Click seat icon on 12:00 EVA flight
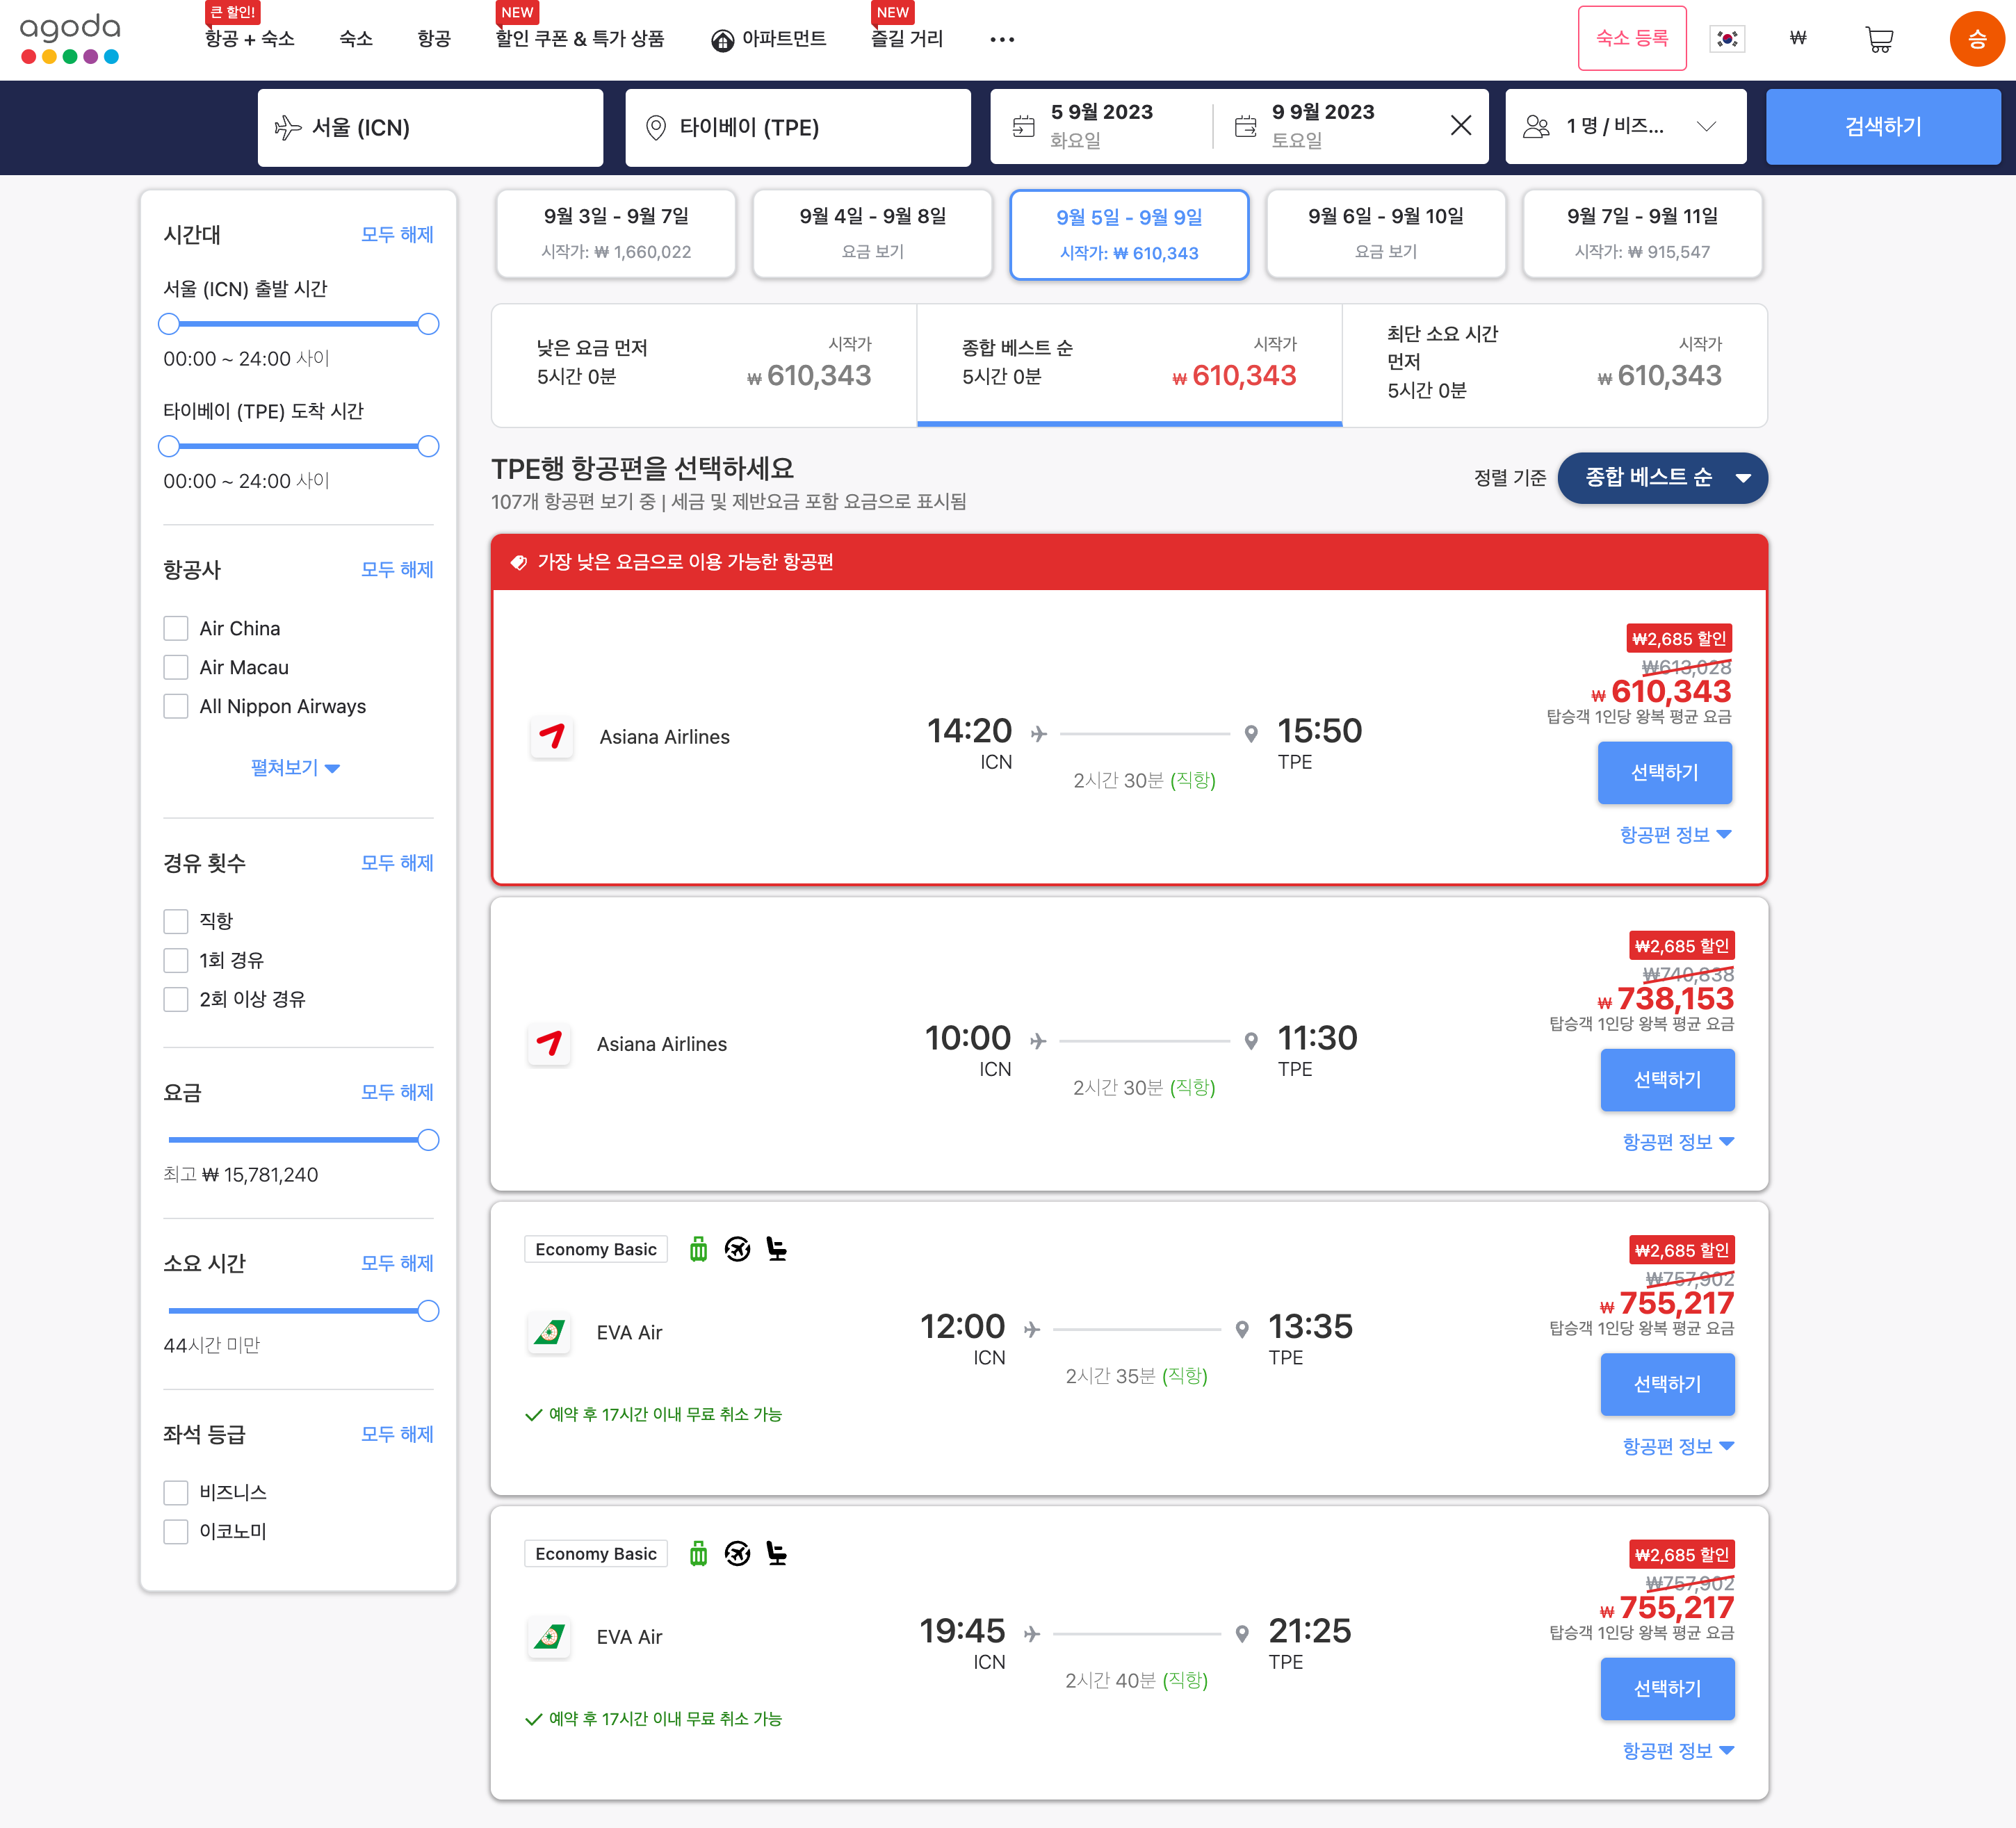Image resolution: width=2016 pixels, height=1828 pixels. tap(777, 1249)
